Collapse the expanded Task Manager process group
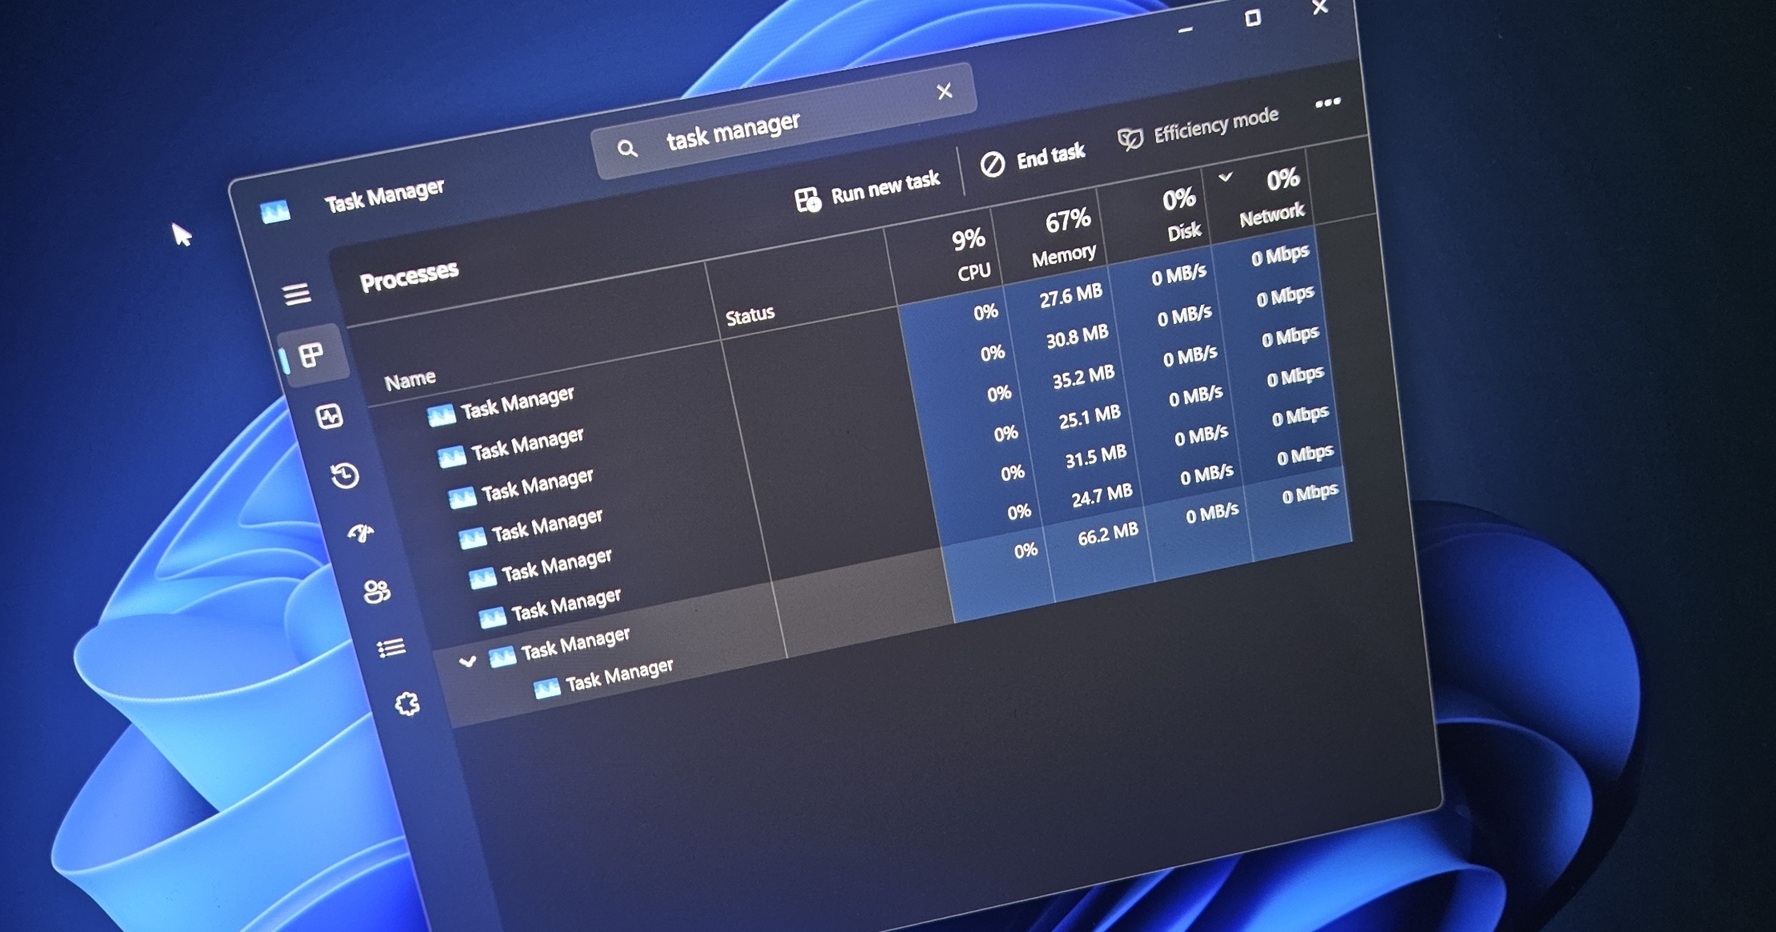Screen dimensions: 1776x932 (466, 661)
